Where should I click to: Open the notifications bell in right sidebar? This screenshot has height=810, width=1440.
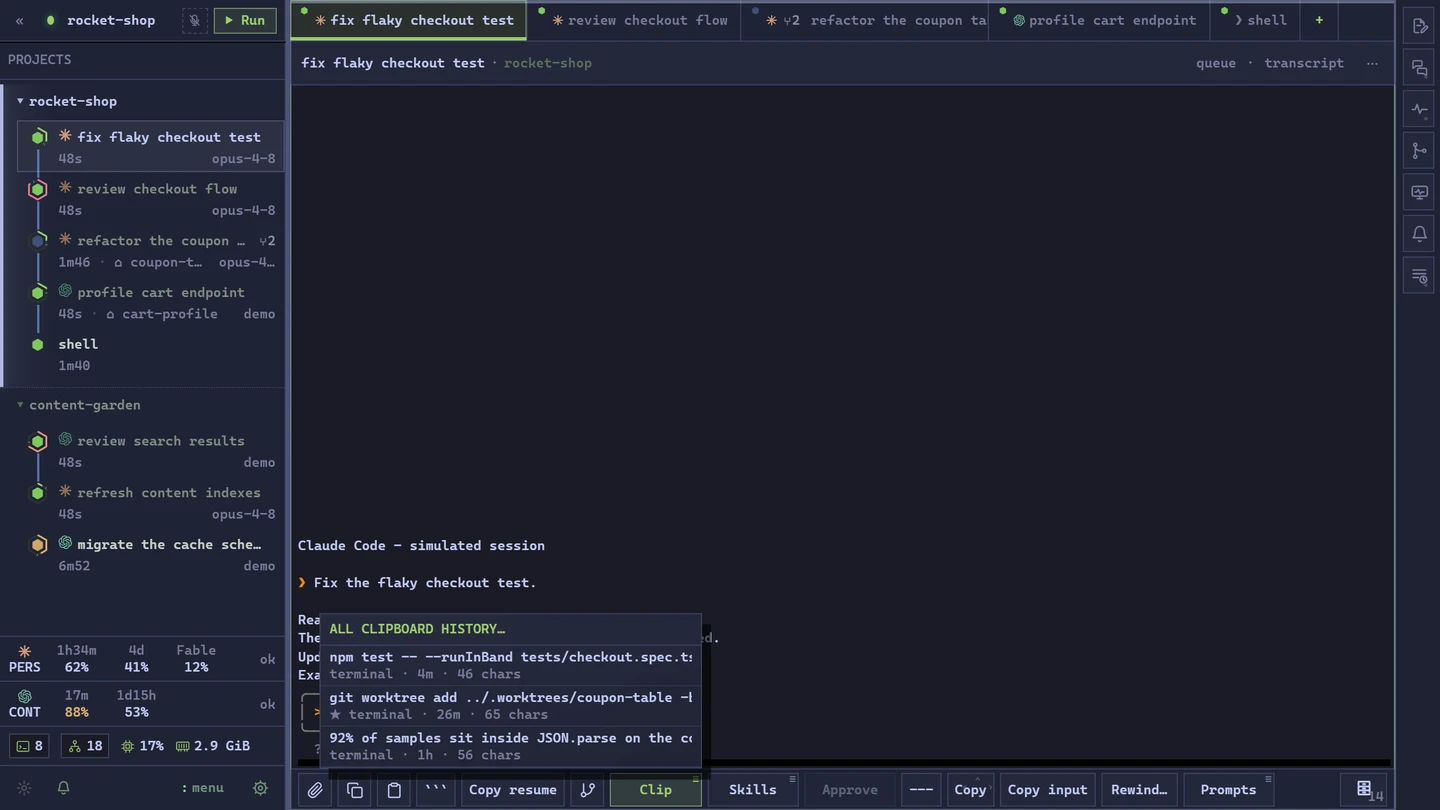click(x=1419, y=233)
